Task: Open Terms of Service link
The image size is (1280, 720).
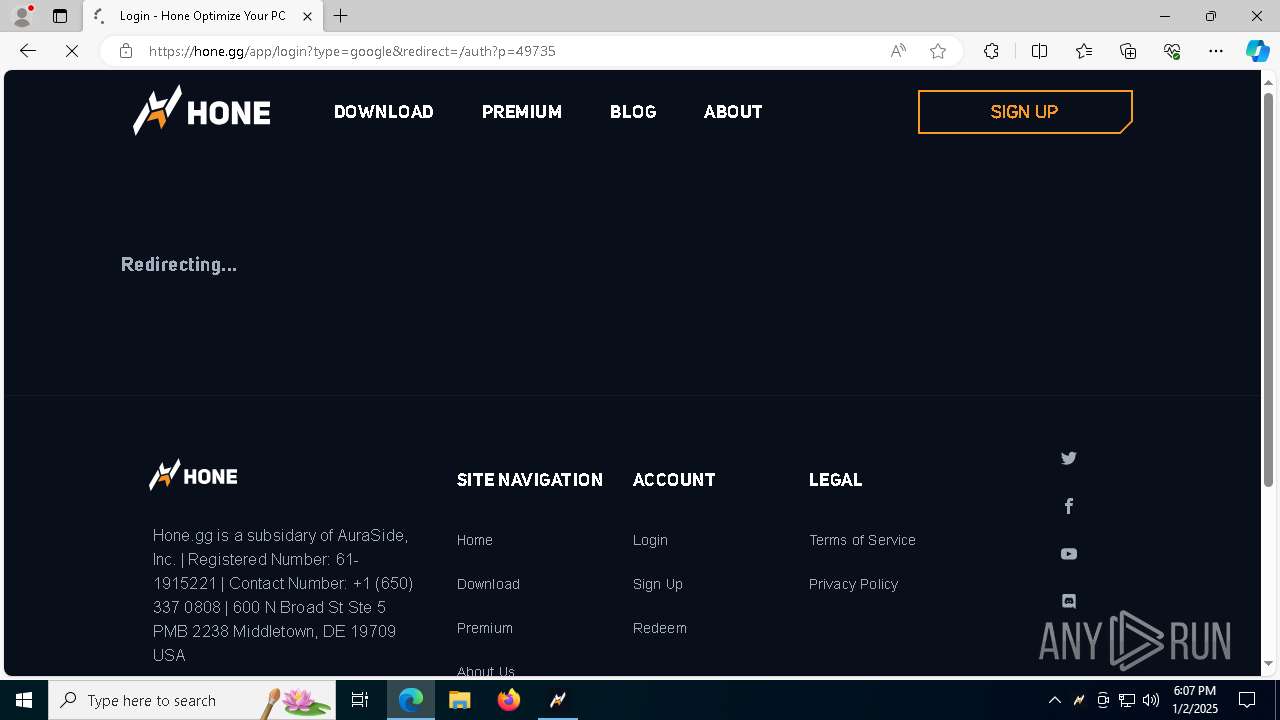Action: [x=862, y=540]
